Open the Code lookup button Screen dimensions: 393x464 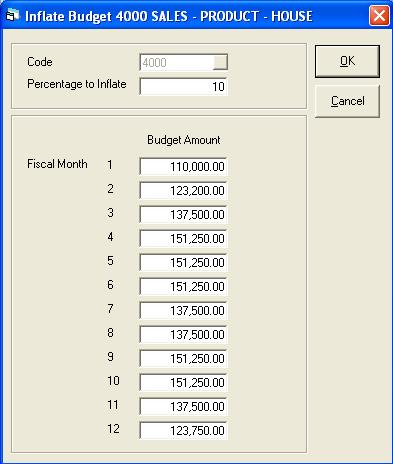(x=220, y=62)
